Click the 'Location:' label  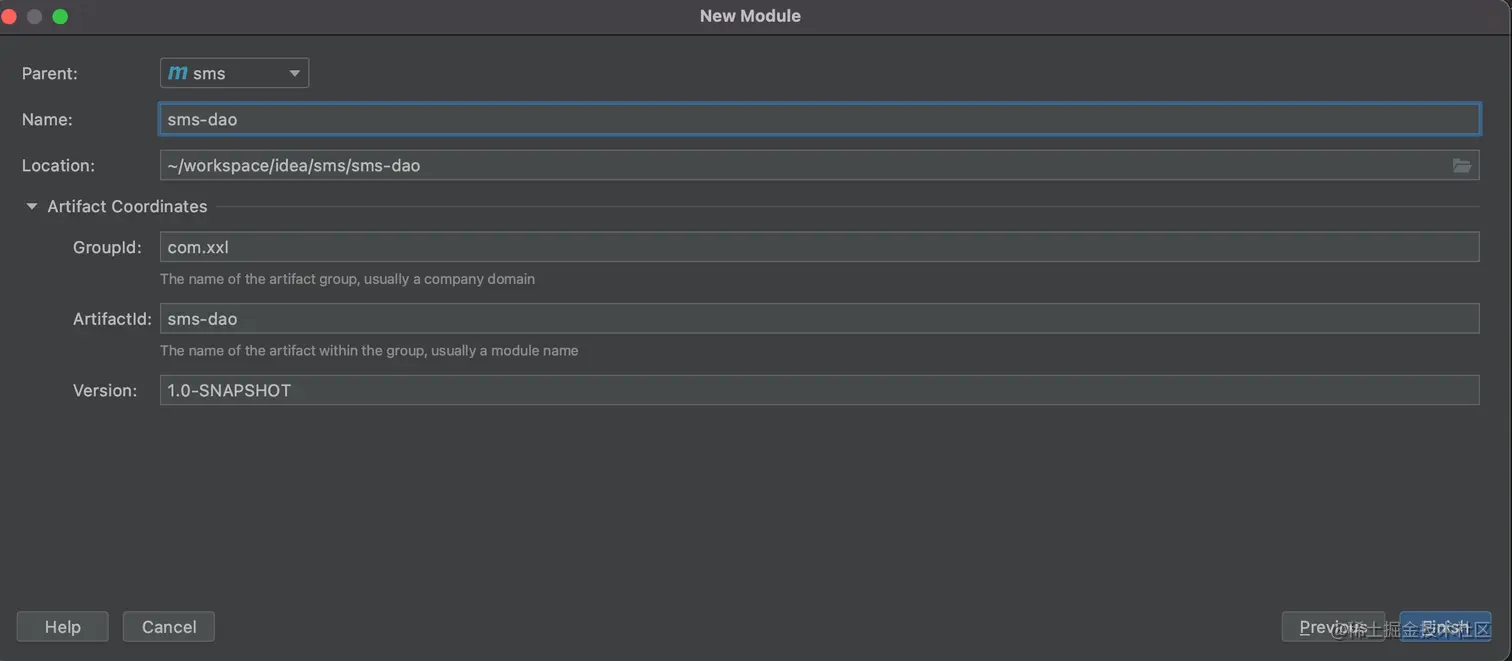point(58,165)
